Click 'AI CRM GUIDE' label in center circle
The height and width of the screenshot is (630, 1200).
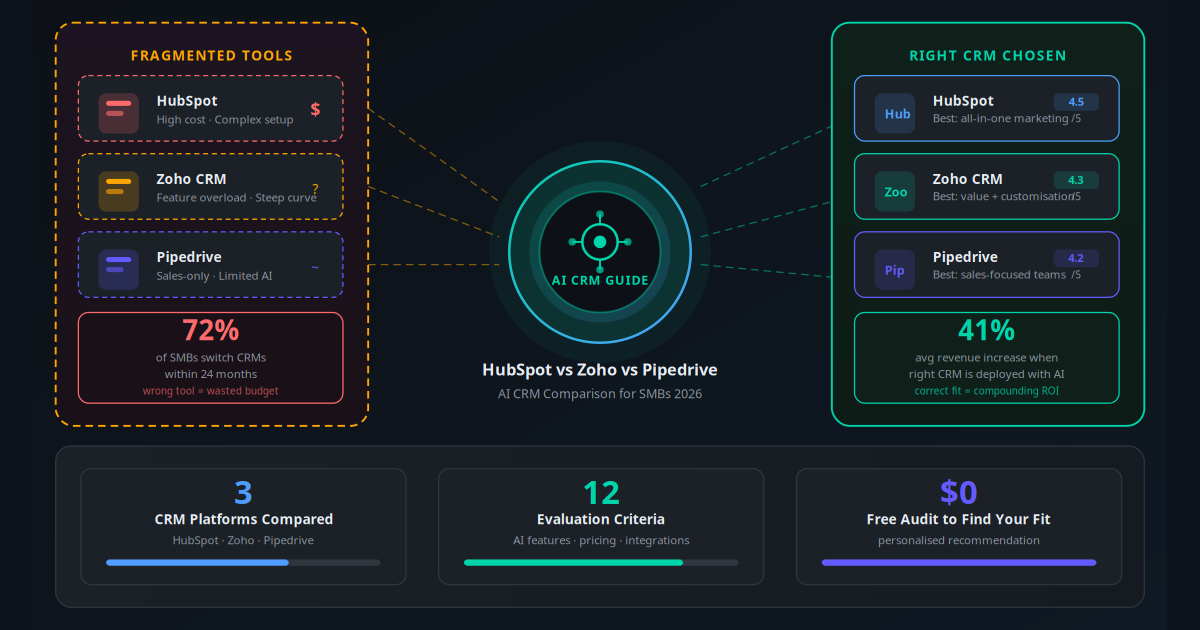tap(600, 281)
